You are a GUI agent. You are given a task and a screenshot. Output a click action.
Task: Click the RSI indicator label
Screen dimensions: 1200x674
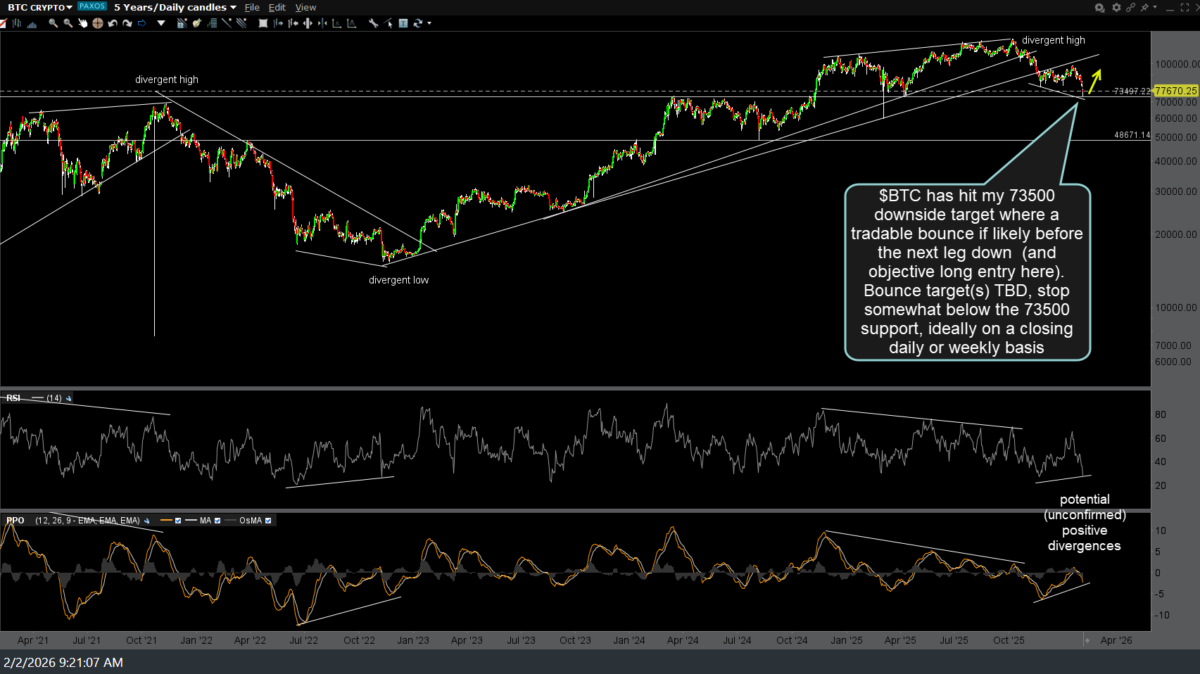point(14,398)
